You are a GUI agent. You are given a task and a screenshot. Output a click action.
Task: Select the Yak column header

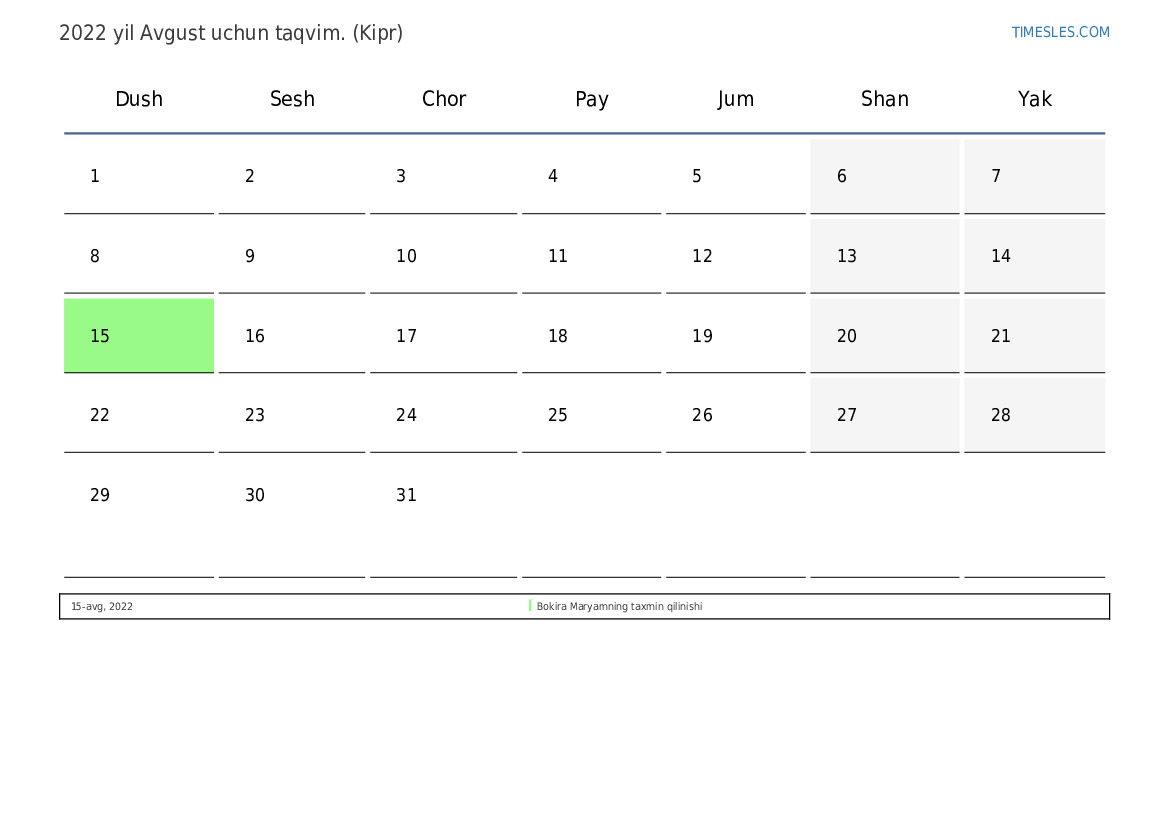point(1035,99)
